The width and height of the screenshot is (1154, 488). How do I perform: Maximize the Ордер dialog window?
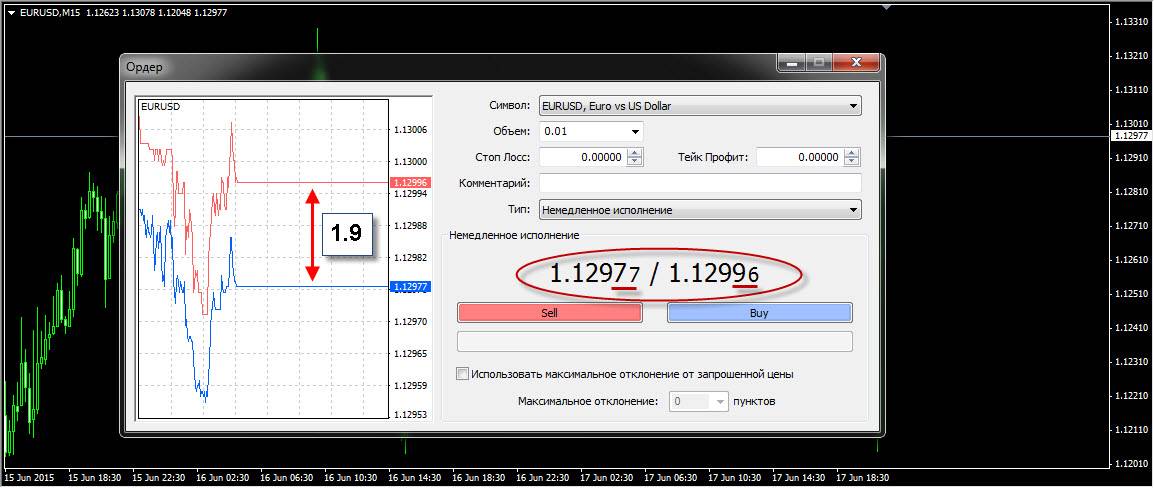tap(818, 64)
